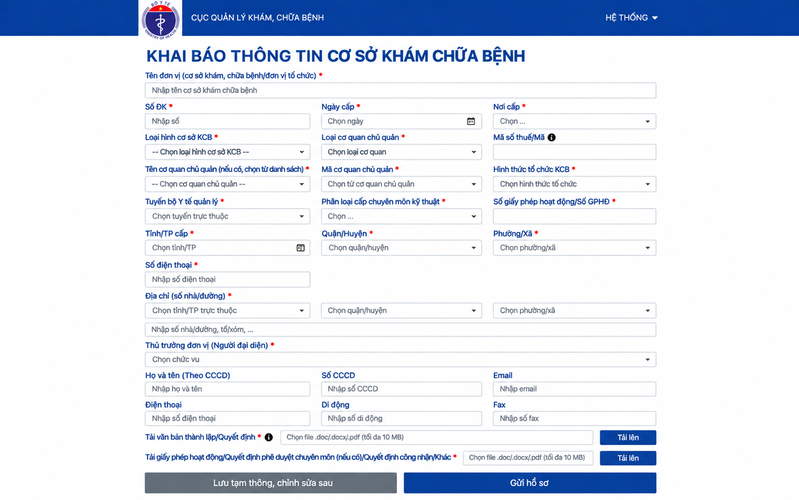Expand Phân loại cấp chuyên môn kỹ thuật dropdown
This screenshot has height=500, width=799.
(x=402, y=216)
